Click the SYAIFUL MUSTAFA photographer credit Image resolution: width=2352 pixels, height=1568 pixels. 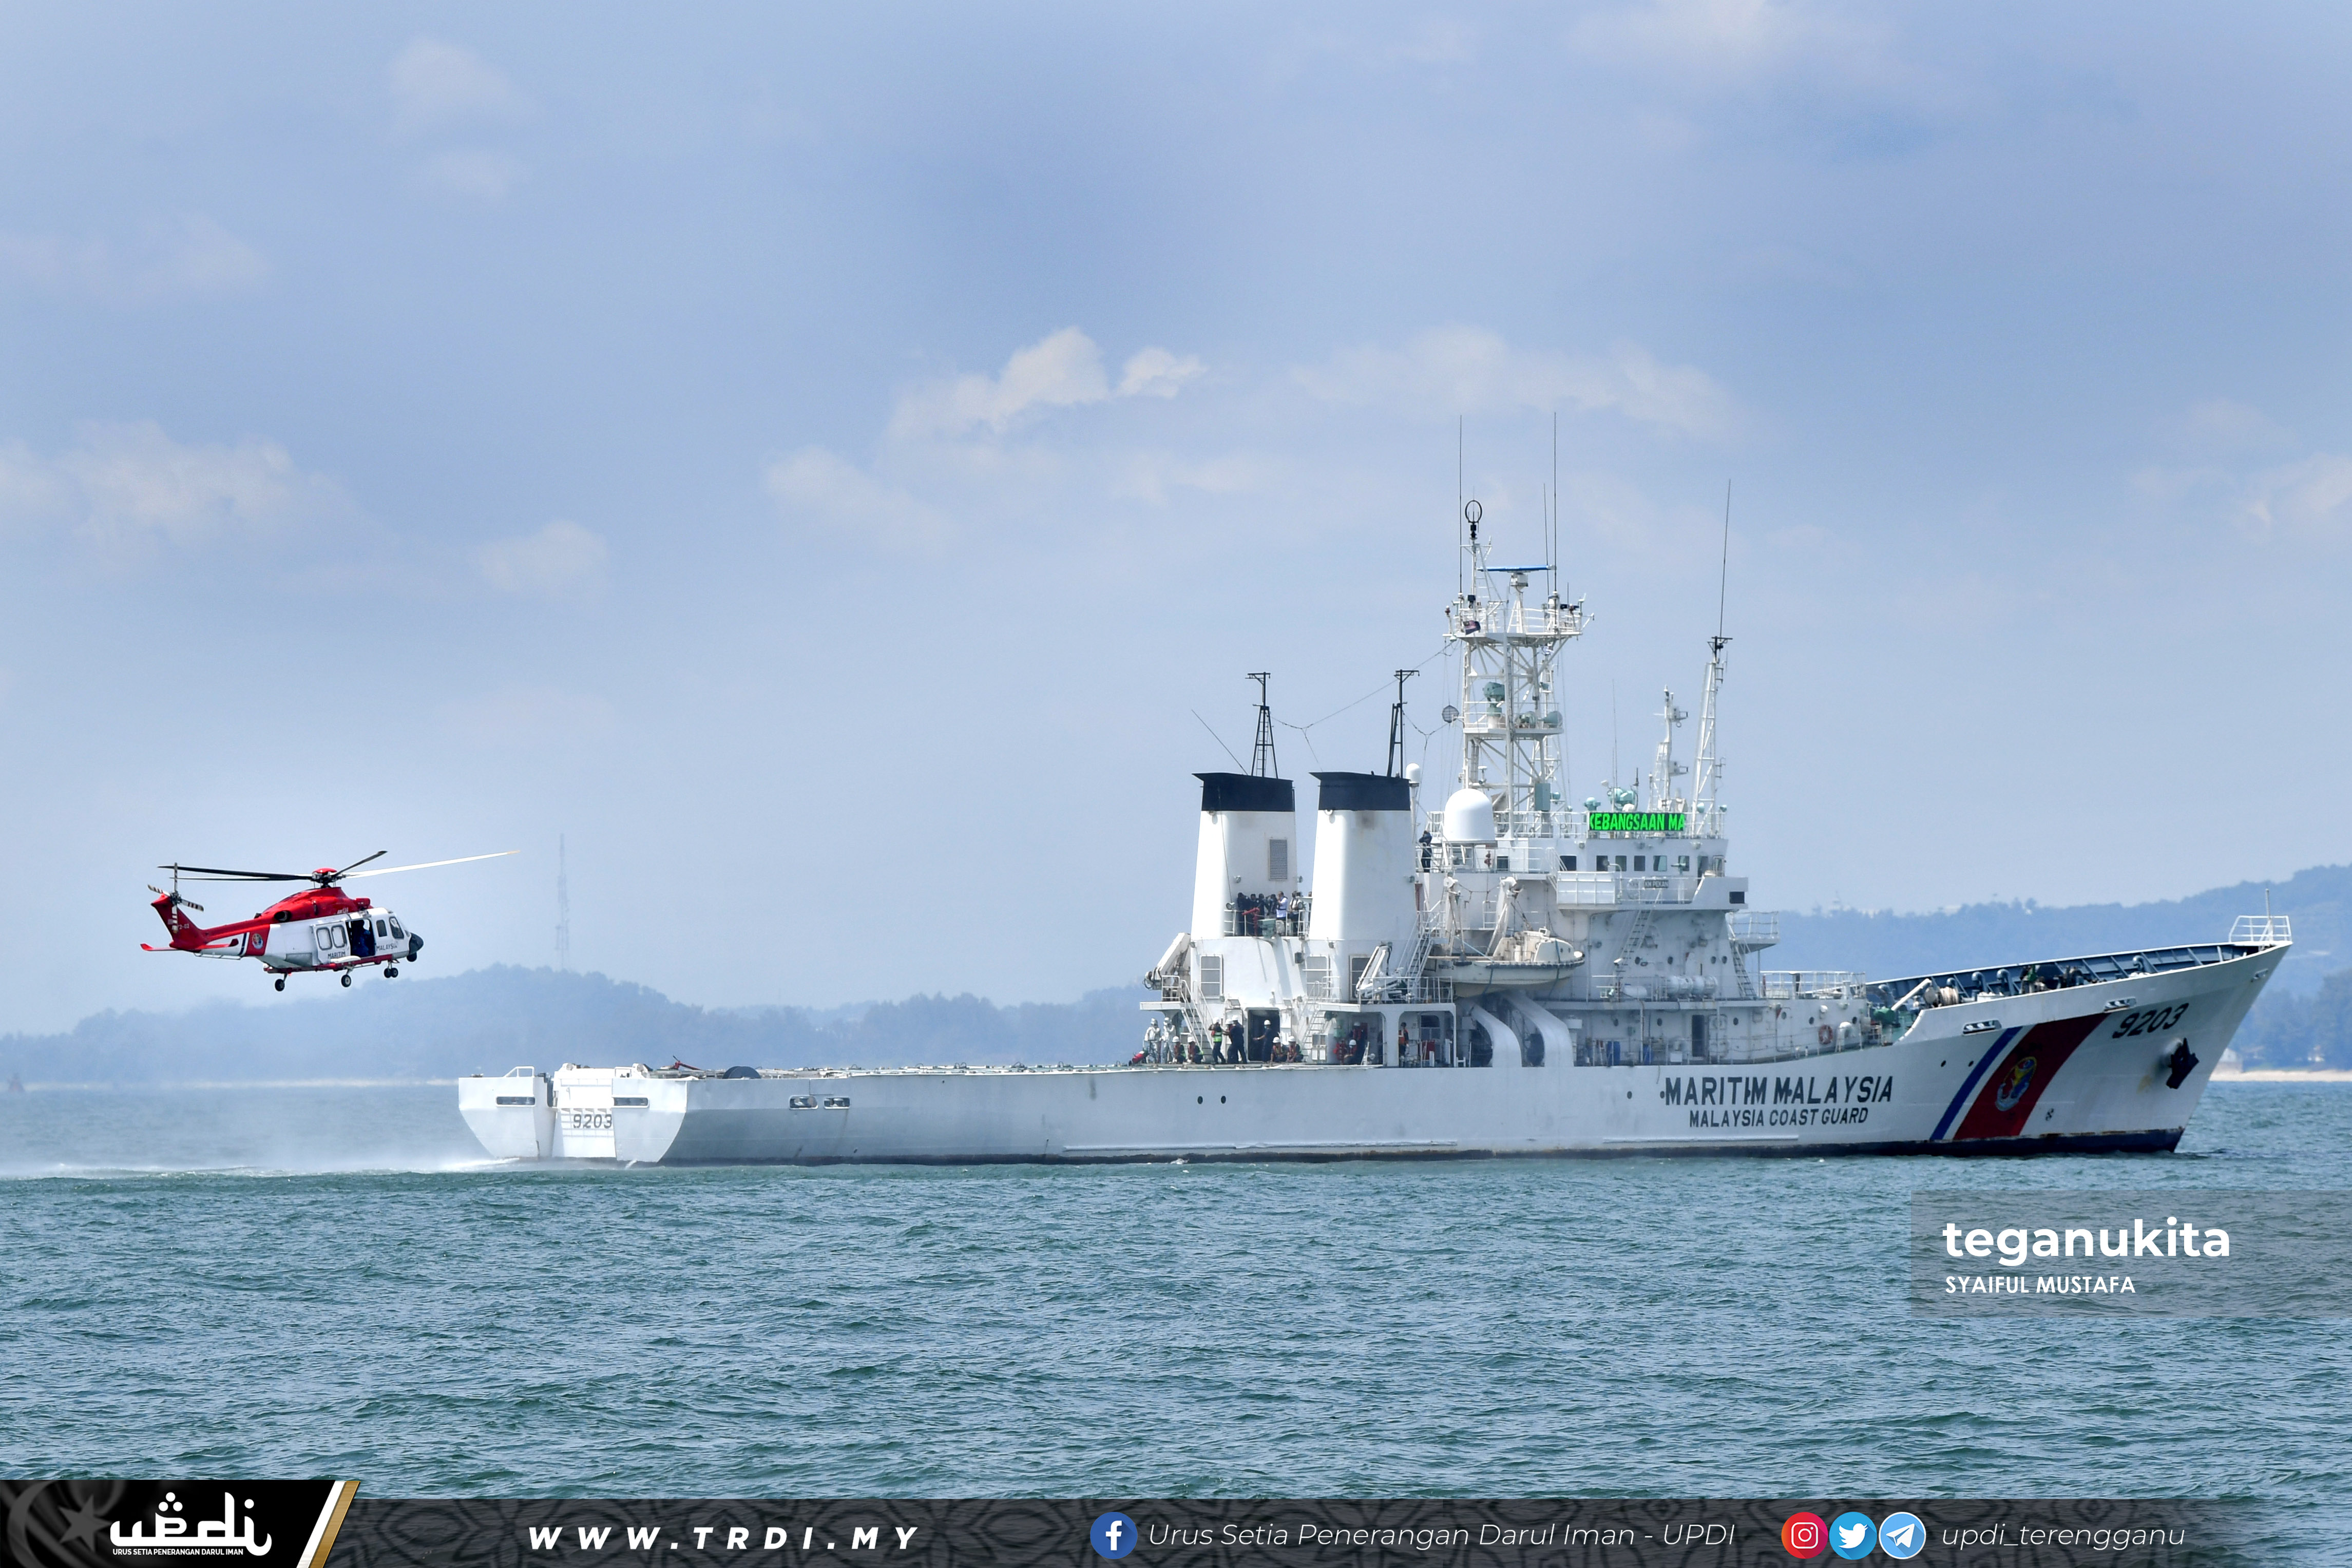point(2040,1285)
